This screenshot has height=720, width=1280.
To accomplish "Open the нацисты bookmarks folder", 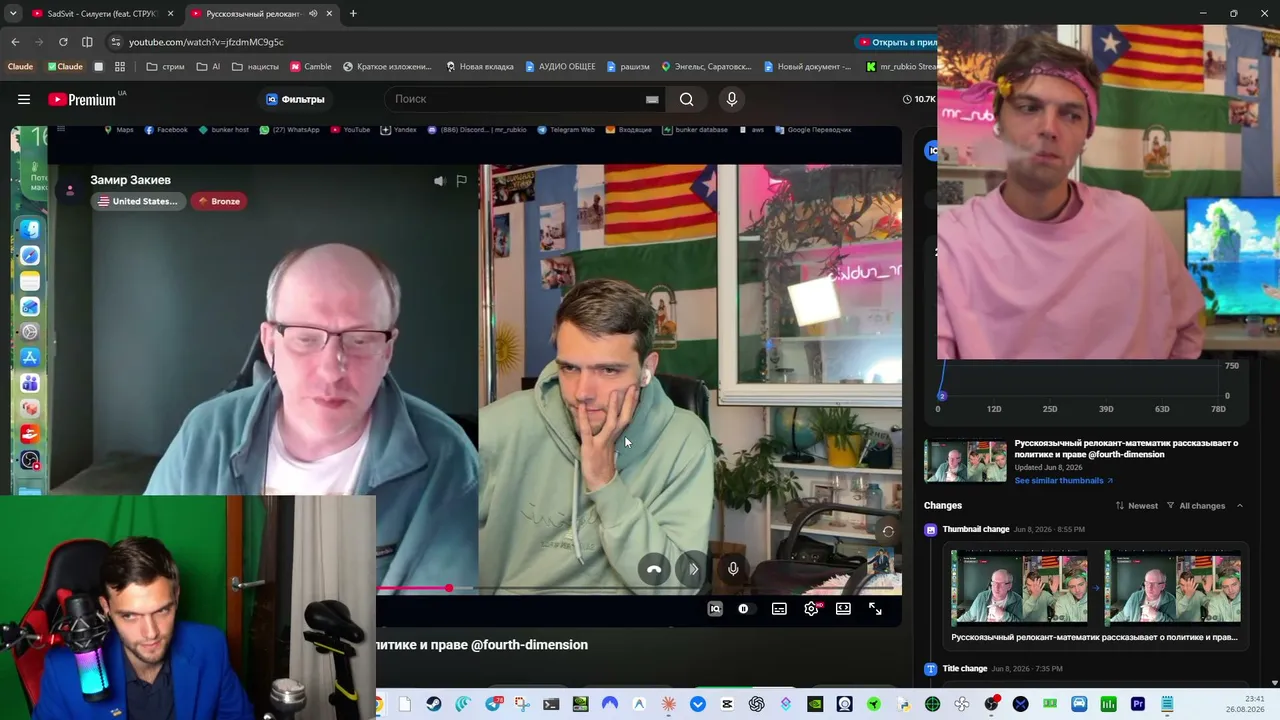I will coord(255,67).
